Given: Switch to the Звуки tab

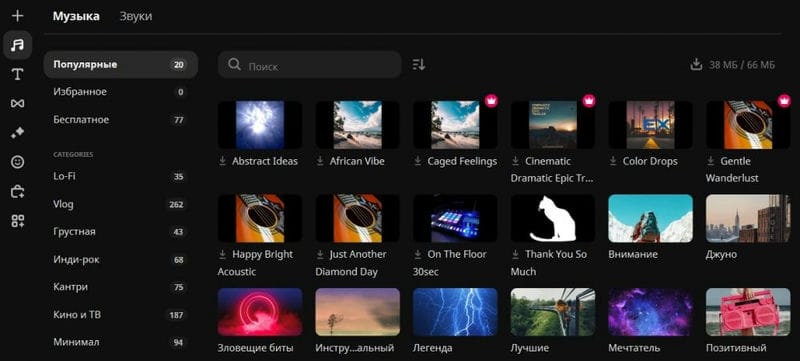Looking at the screenshot, I should coord(136,16).
